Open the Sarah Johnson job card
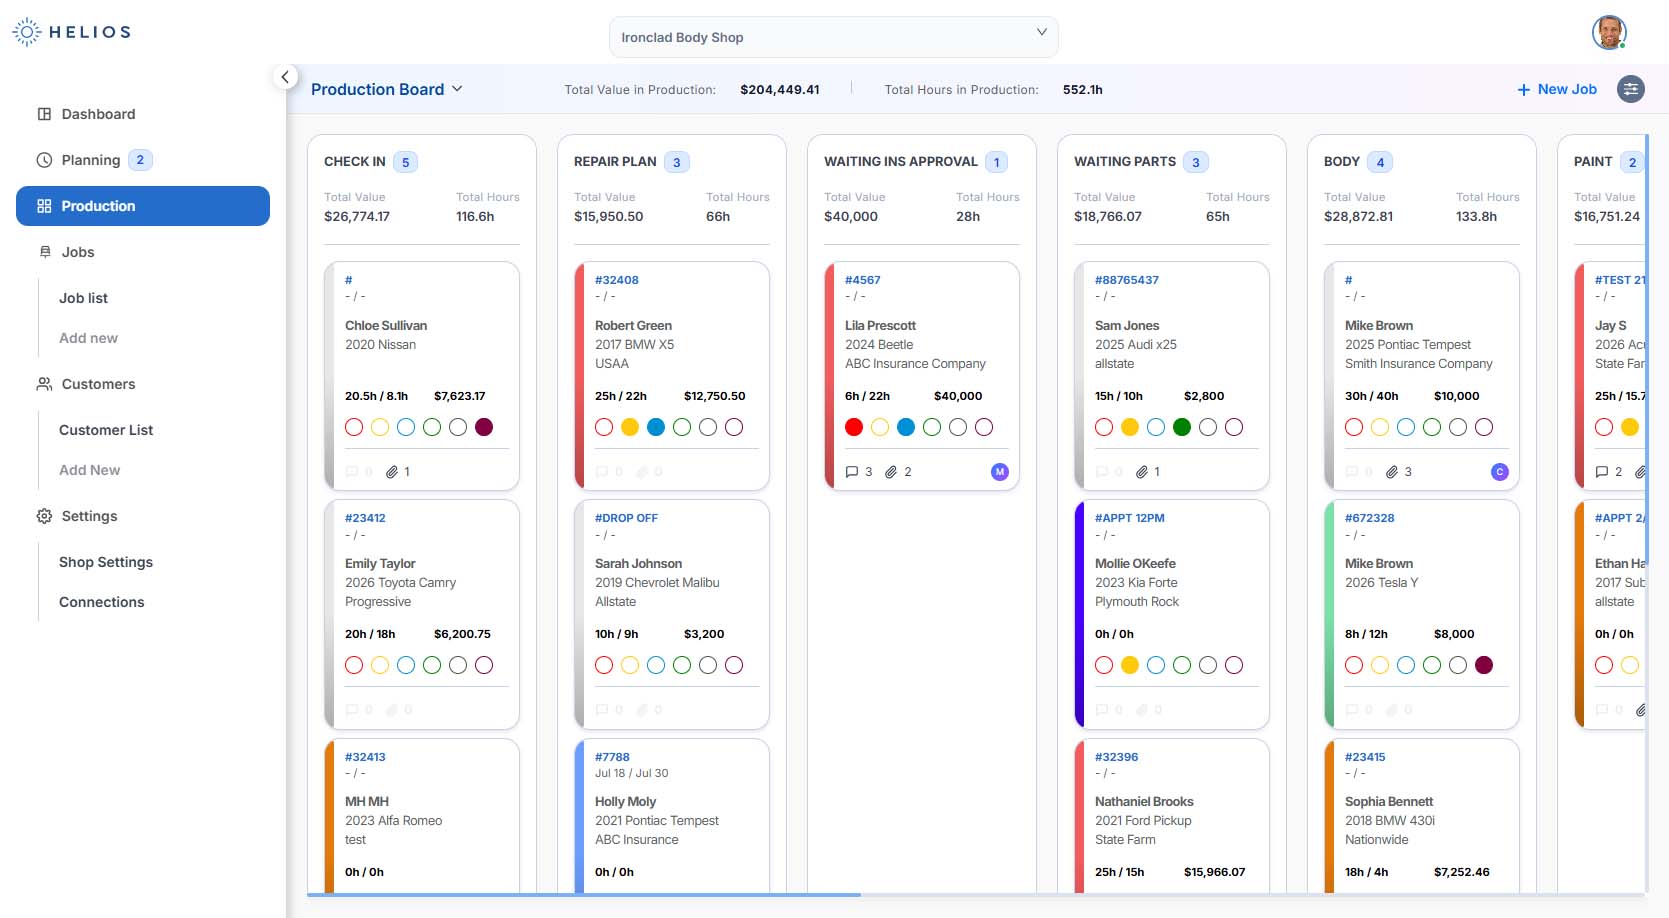 (x=672, y=614)
